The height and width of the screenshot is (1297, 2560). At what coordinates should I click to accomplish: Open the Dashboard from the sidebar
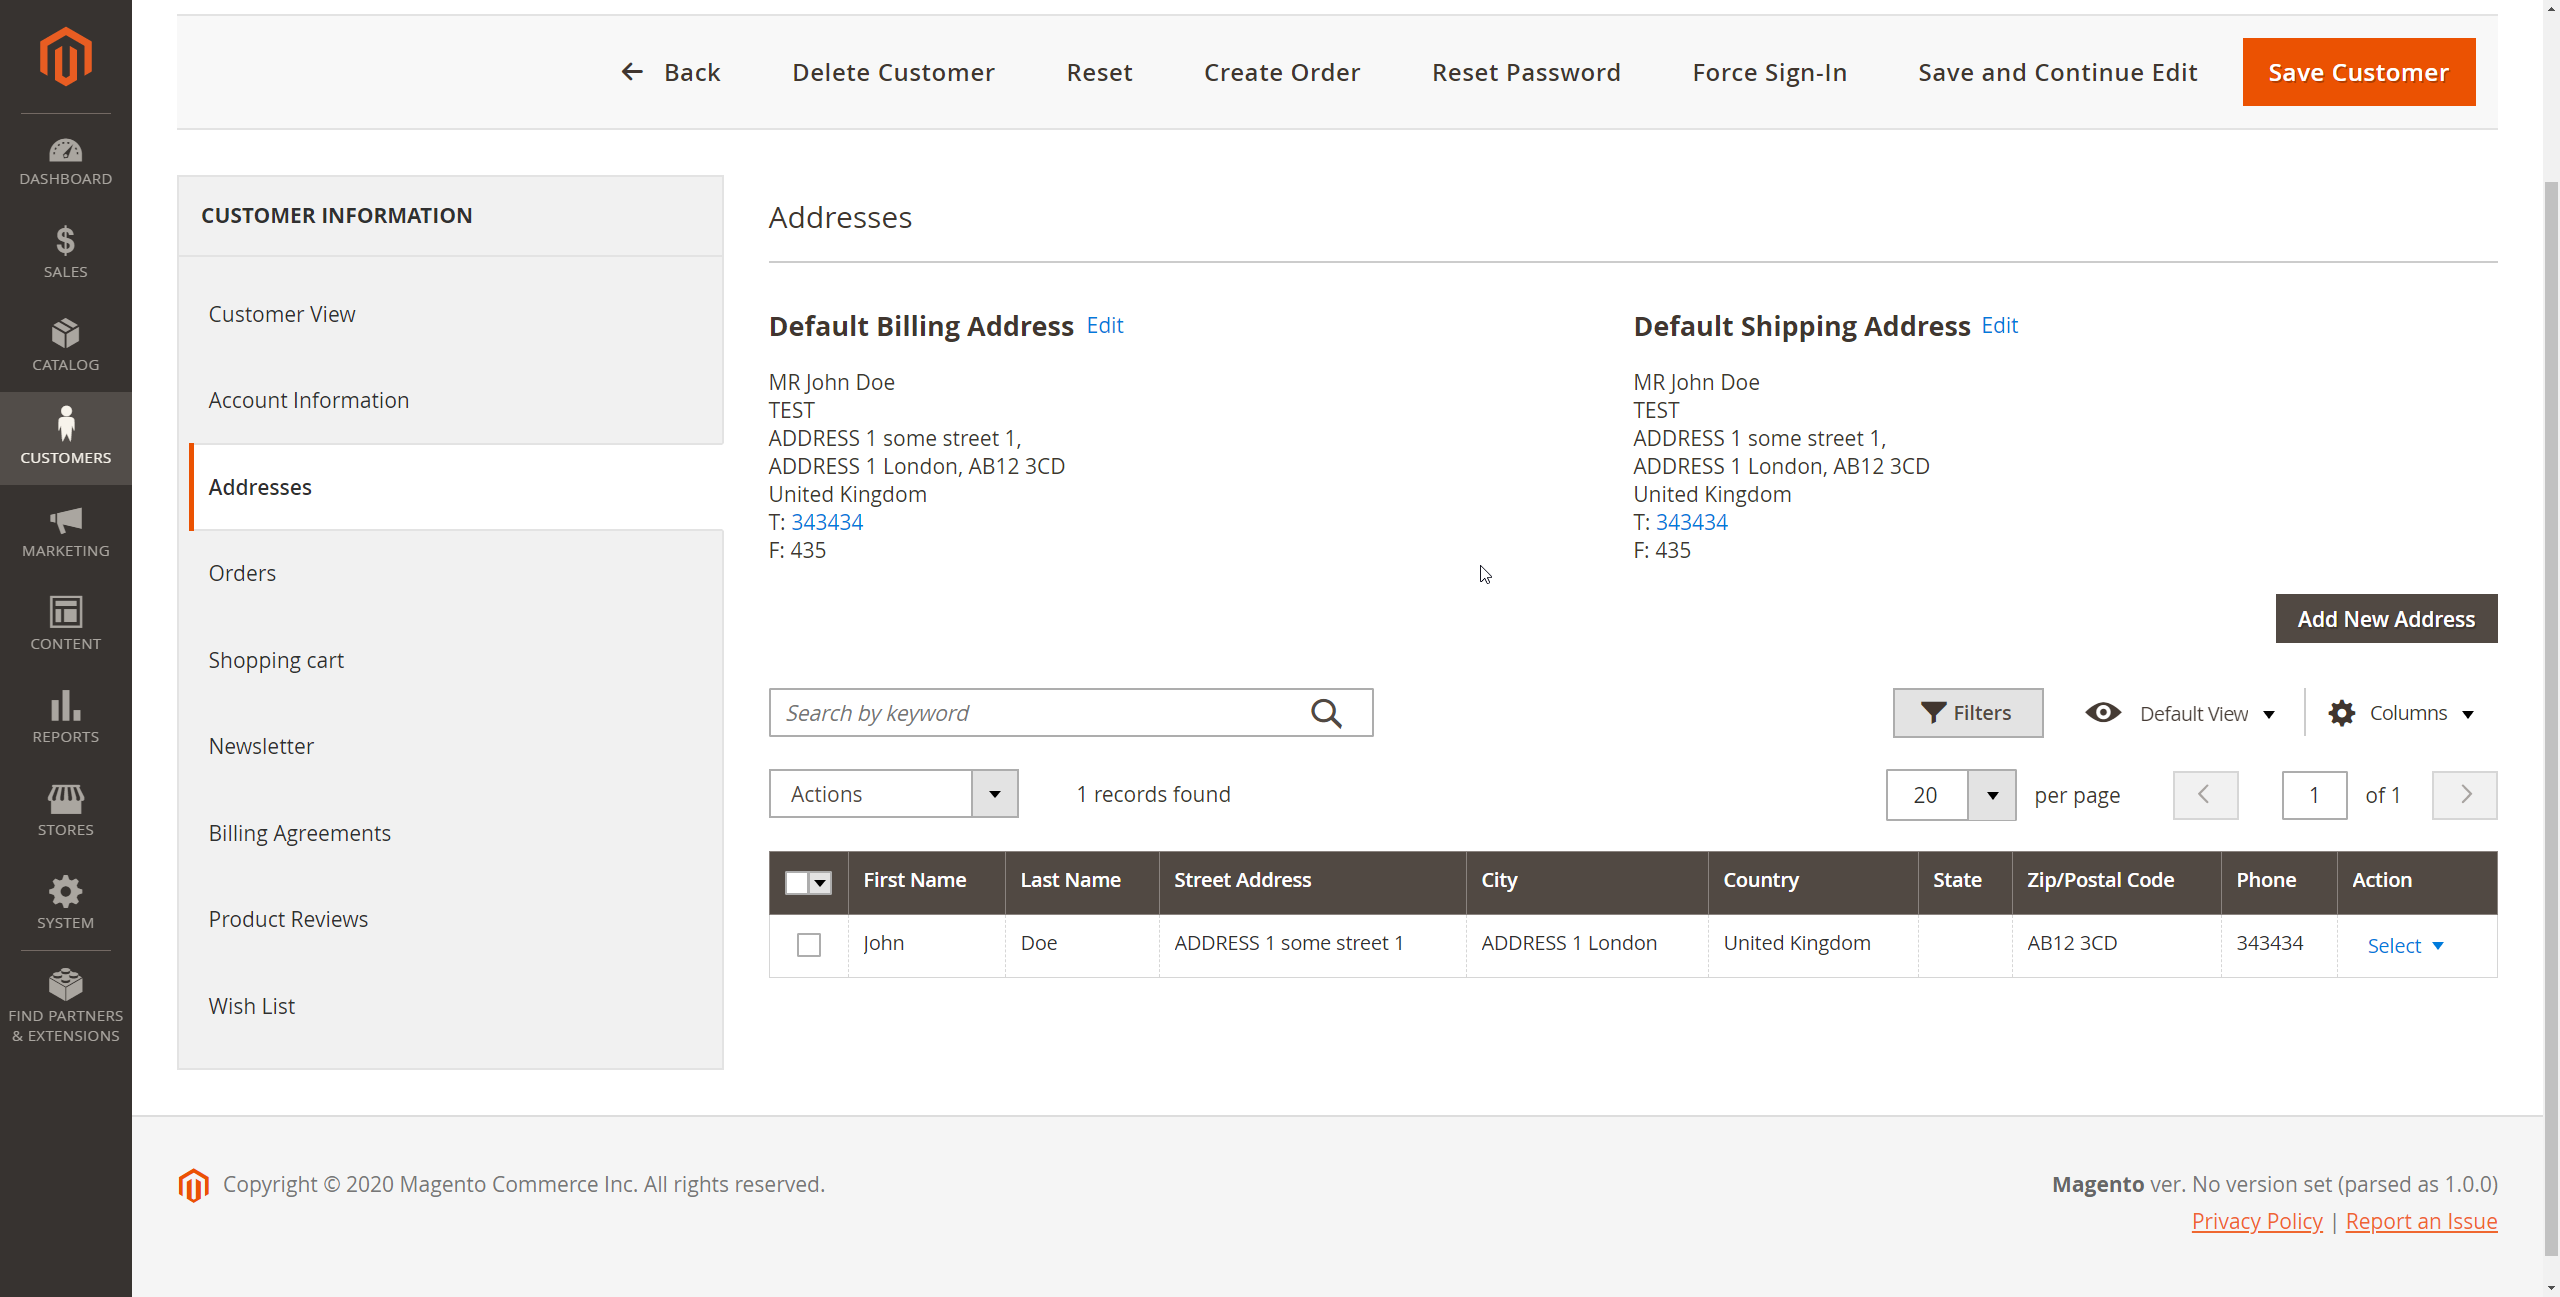65,150
